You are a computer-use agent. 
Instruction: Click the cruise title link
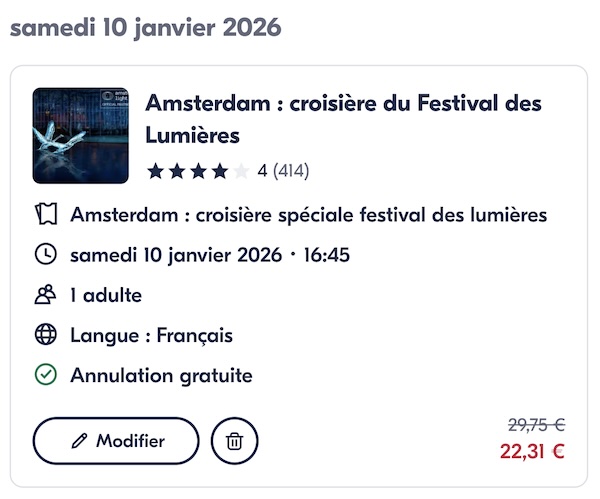coord(343,118)
